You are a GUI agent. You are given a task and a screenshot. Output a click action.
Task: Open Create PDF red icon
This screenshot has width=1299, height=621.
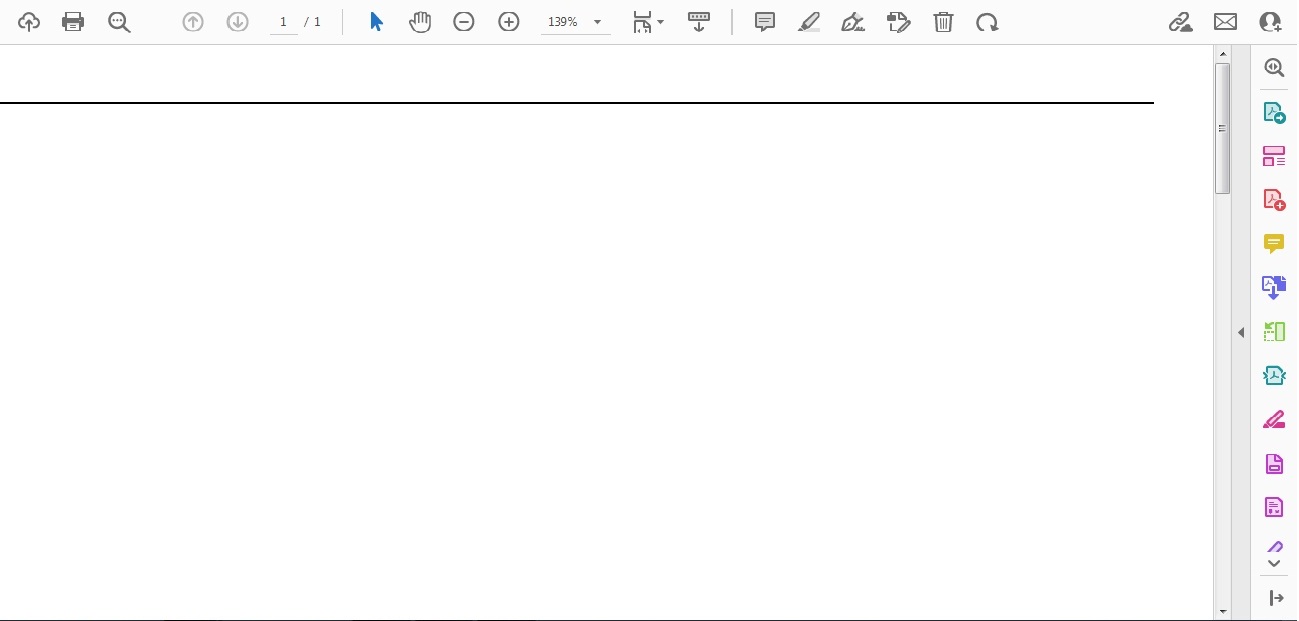[1274, 200]
